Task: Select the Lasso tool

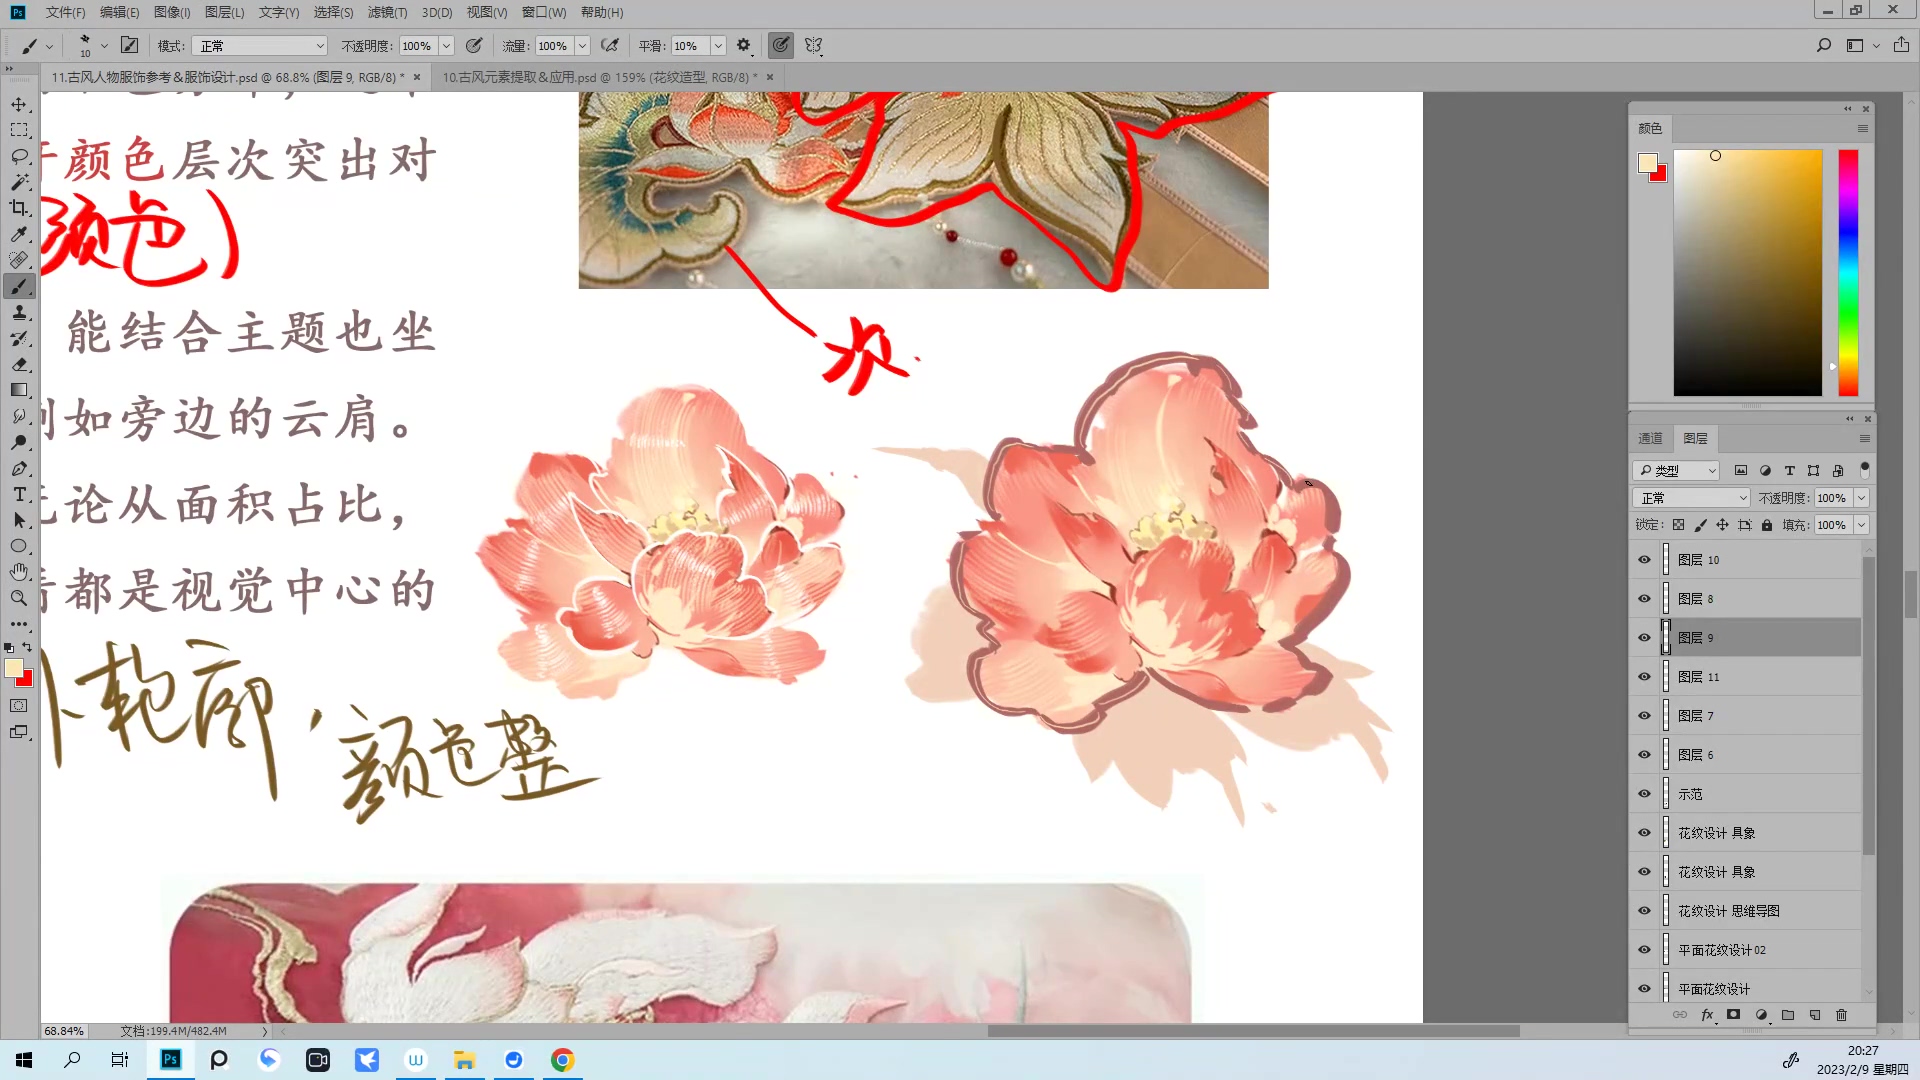Action: coord(19,156)
